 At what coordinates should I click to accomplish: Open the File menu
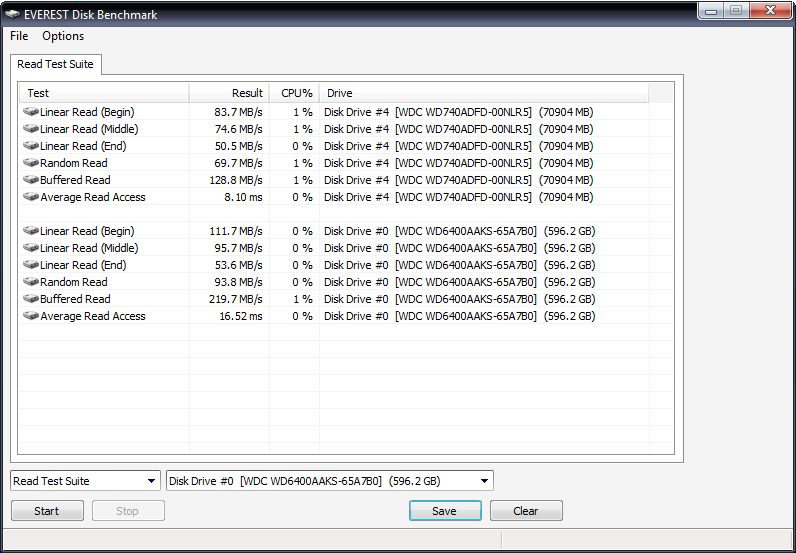[x=19, y=36]
